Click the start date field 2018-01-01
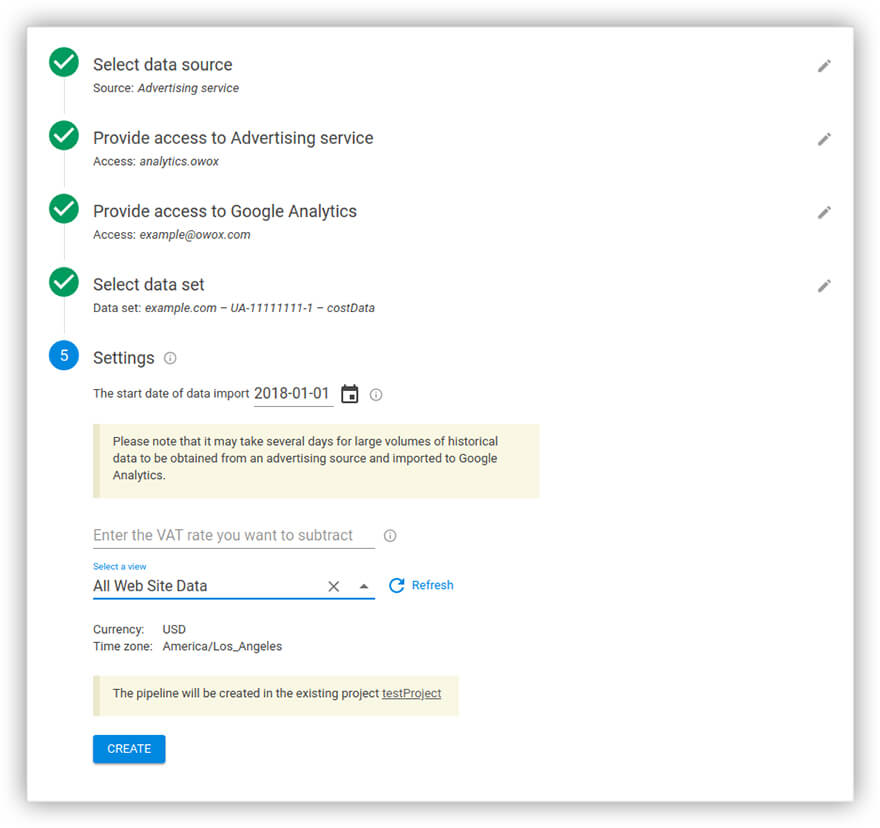Image resolution: width=880 pixels, height=828 pixels. pyautogui.click(x=292, y=394)
